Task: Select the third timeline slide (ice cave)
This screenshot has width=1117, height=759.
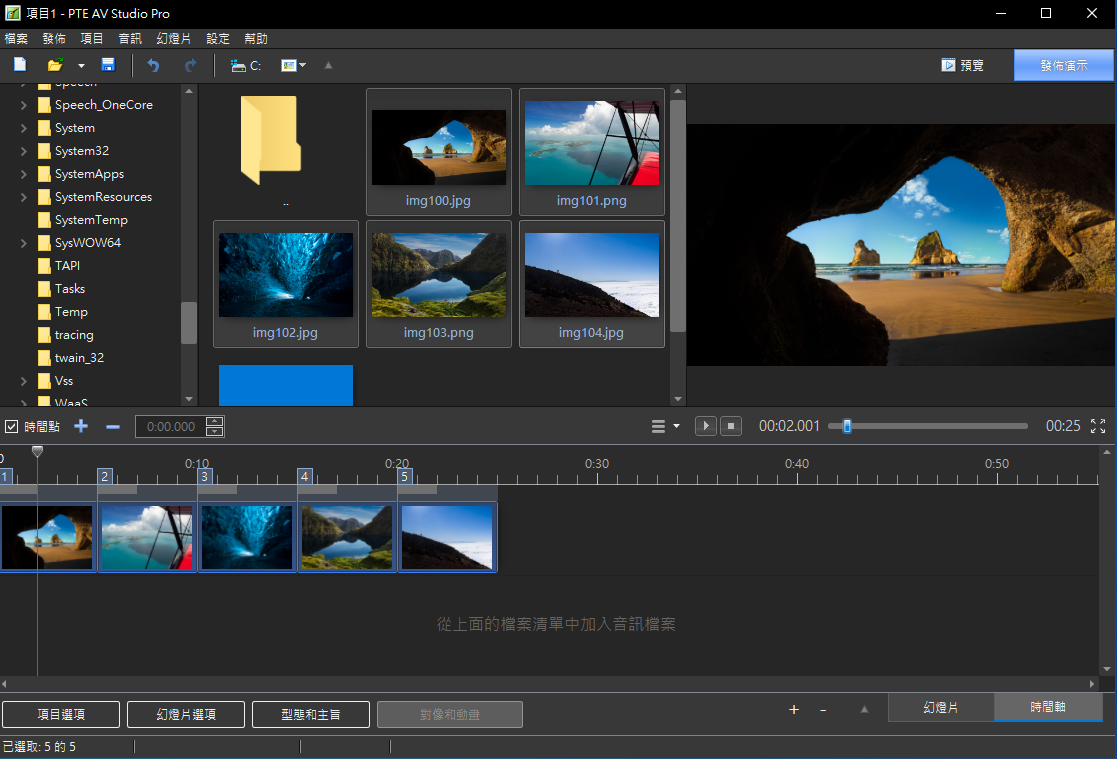Action: [247, 537]
